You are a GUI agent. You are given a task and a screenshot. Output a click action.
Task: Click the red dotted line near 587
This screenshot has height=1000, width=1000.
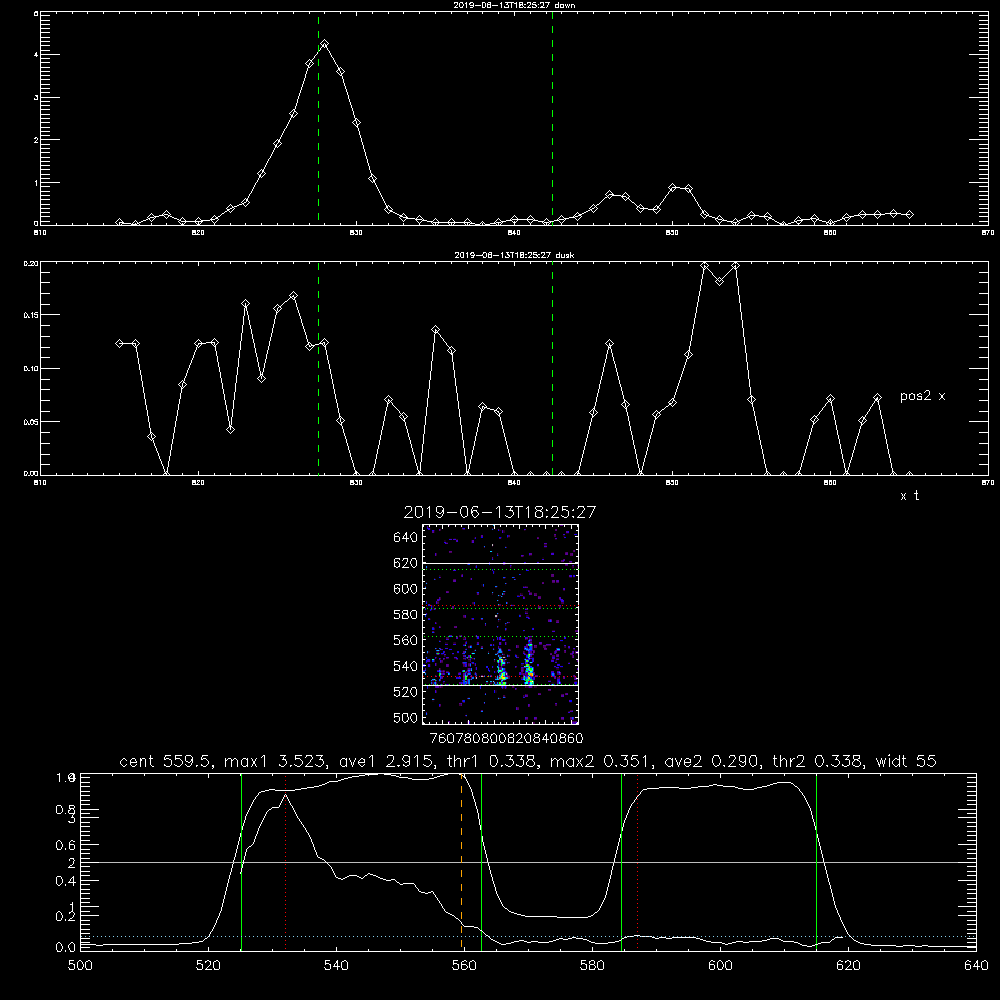point(637,862)
